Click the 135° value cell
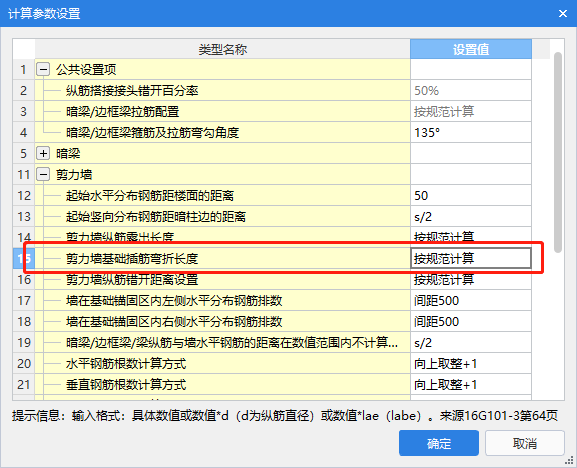 click(471, 132)
